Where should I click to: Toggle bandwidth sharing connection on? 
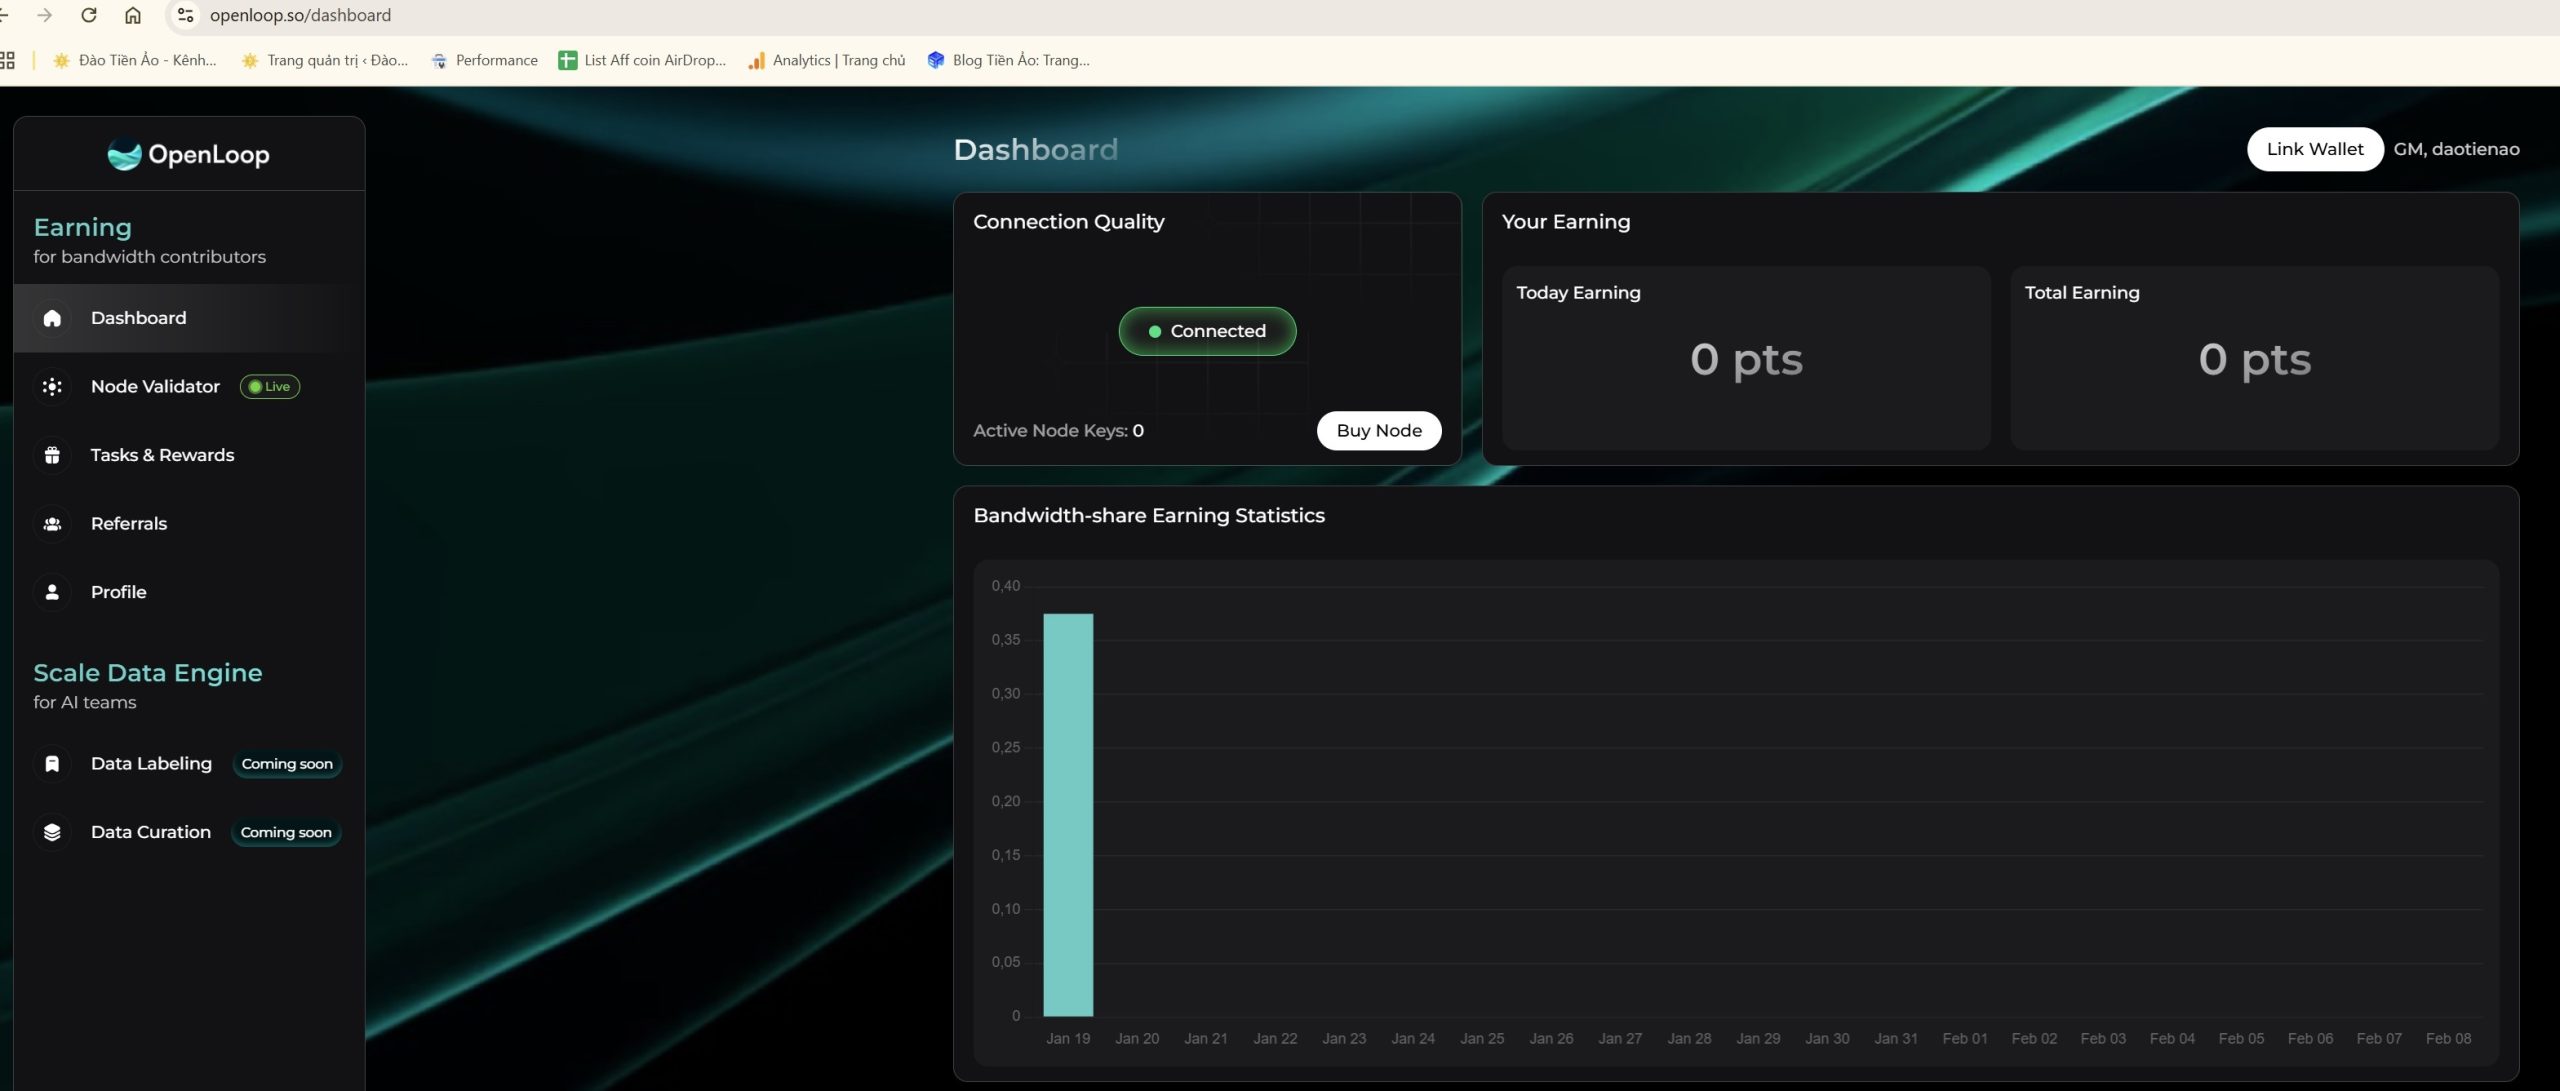click(1207, 332)
